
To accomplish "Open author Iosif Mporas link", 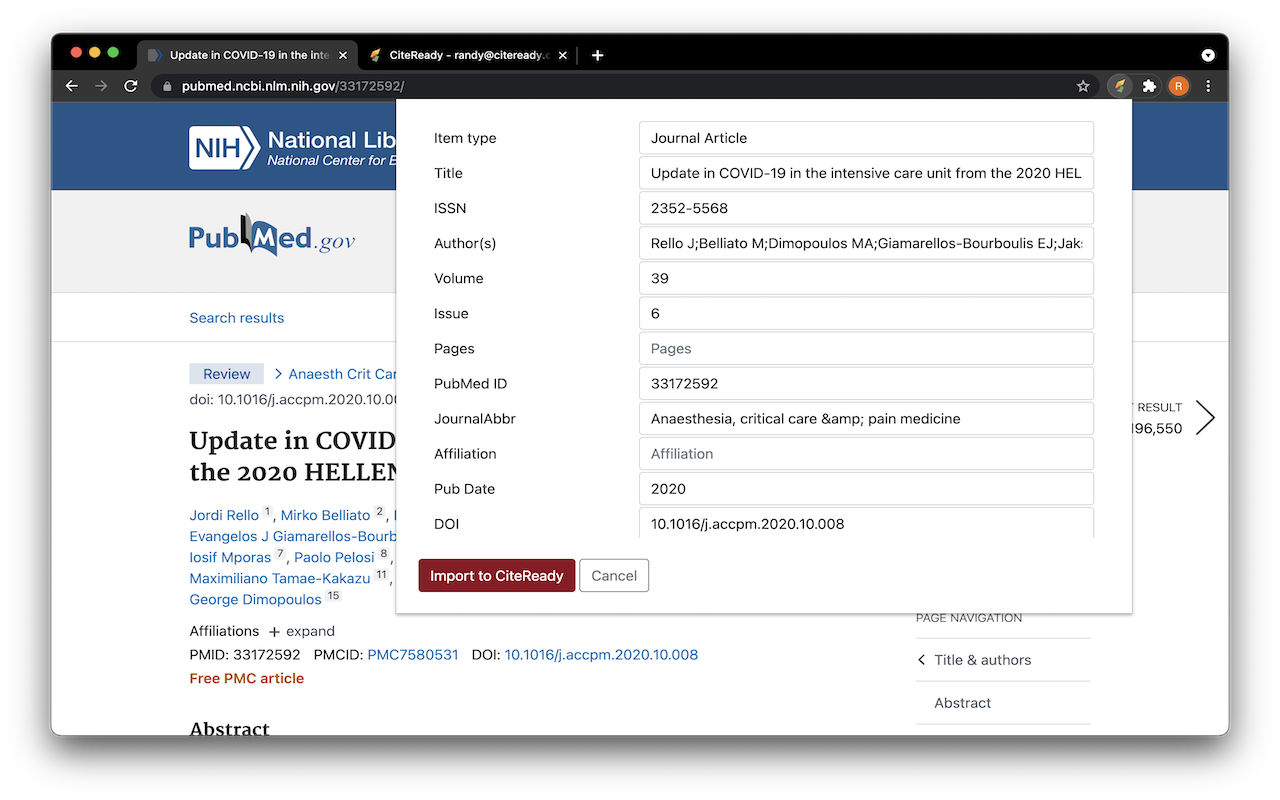I will click(230, 557).
